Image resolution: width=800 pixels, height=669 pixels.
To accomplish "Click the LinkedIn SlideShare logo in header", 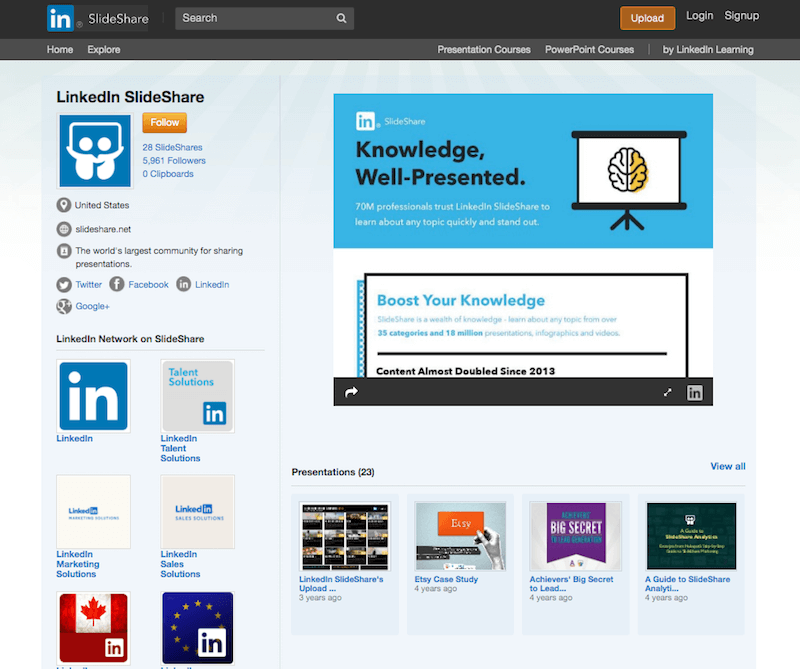I will coord(97,18).
